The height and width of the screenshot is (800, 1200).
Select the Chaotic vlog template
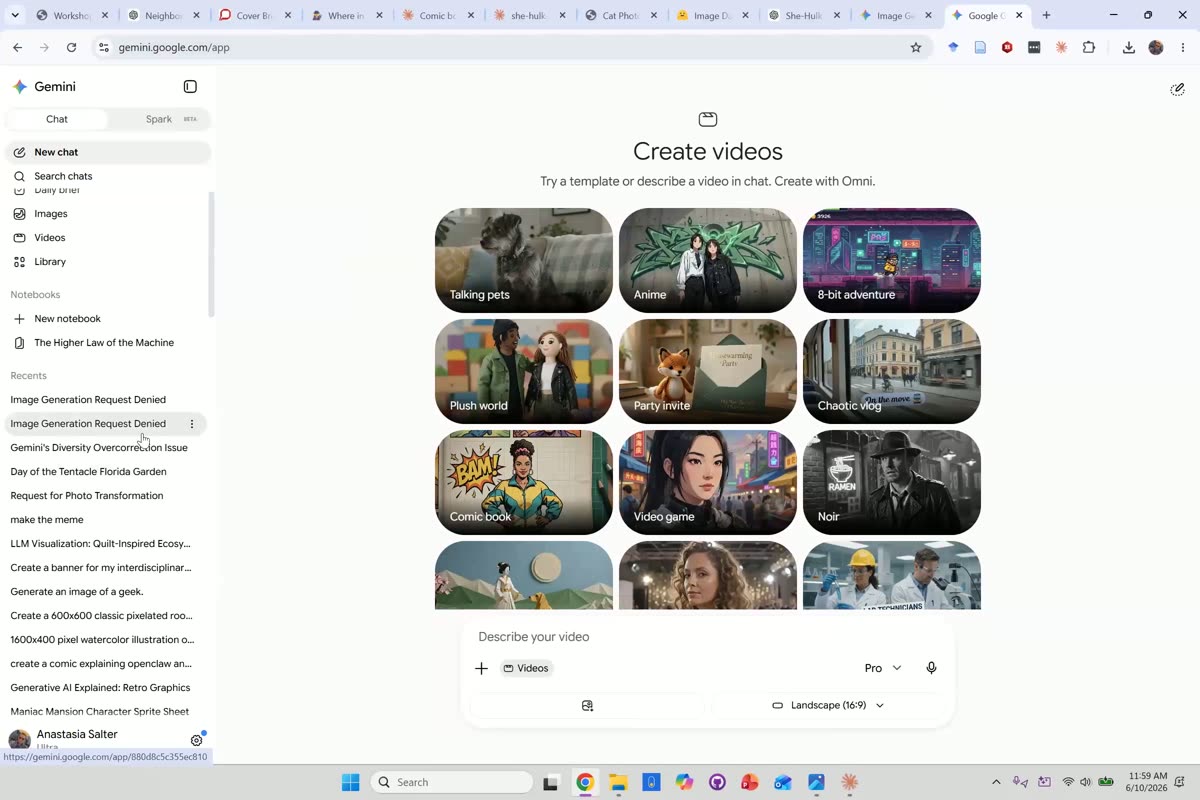click(x=892, y=371)
